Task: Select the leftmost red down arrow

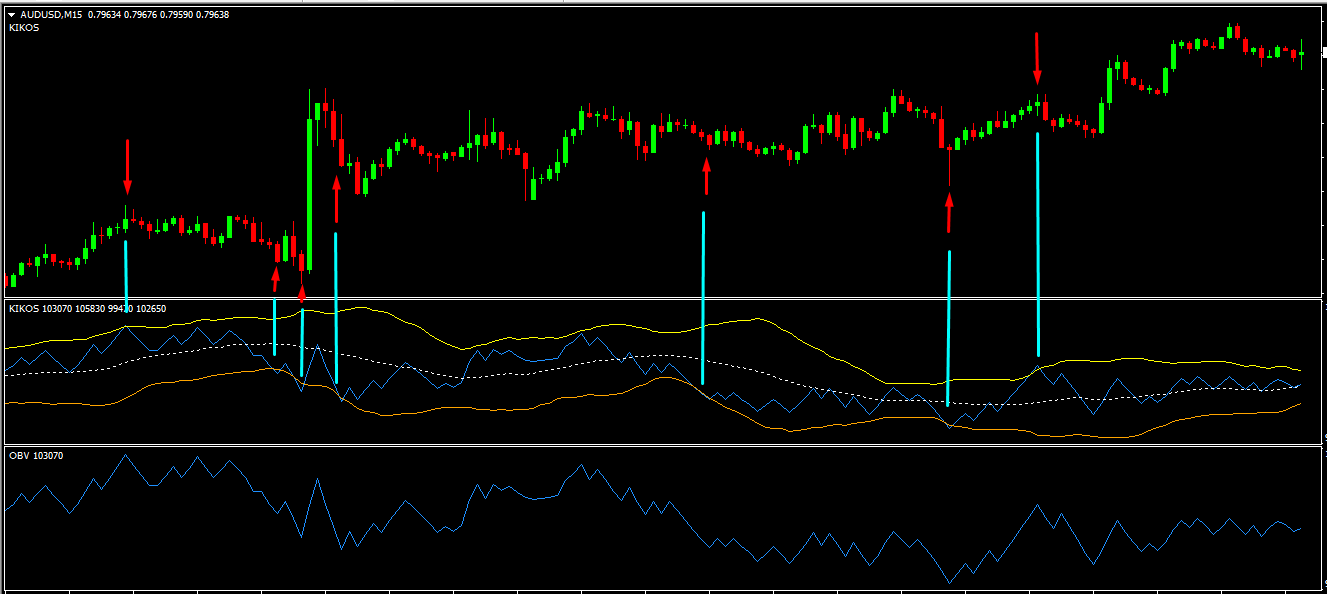Action: (x=127, y=167)
